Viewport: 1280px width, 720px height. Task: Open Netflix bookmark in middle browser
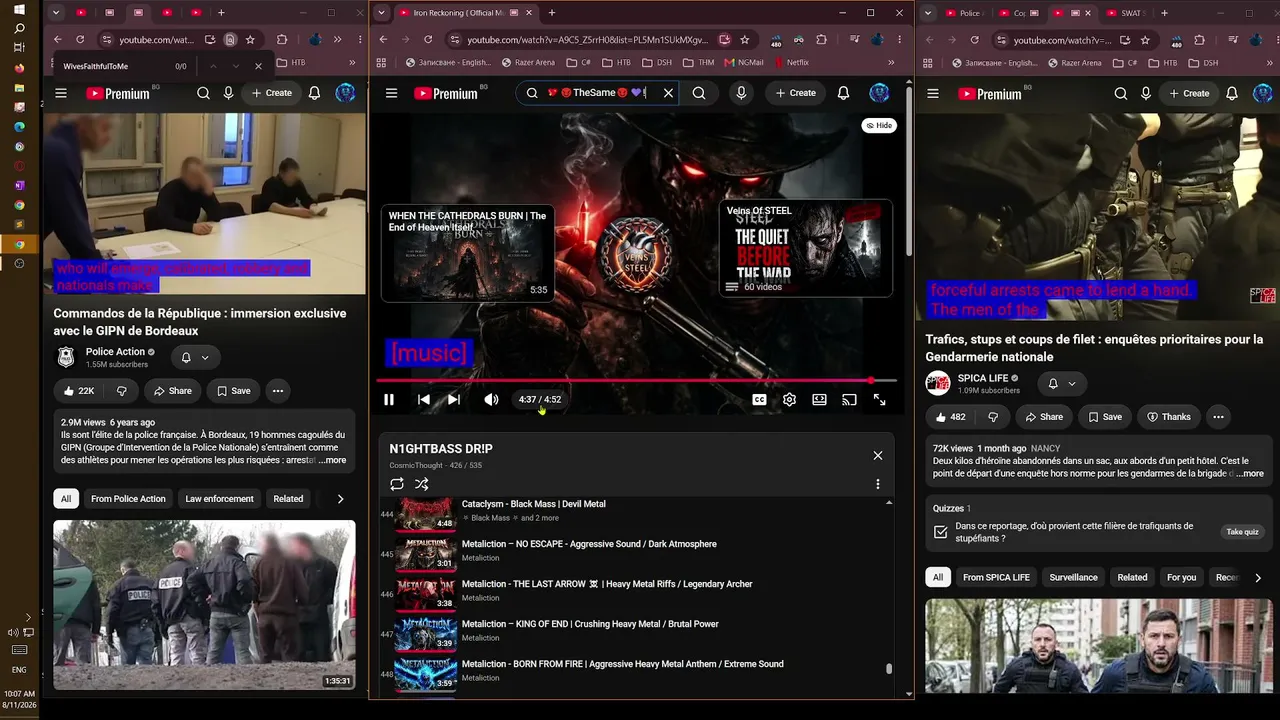click(790, 62)
